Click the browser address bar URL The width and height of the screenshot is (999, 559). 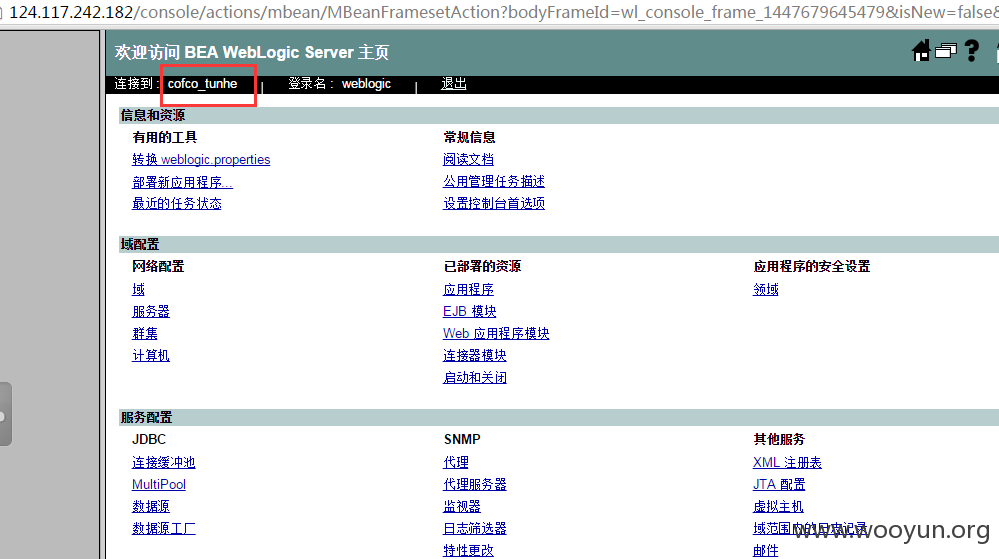[503, 11]
